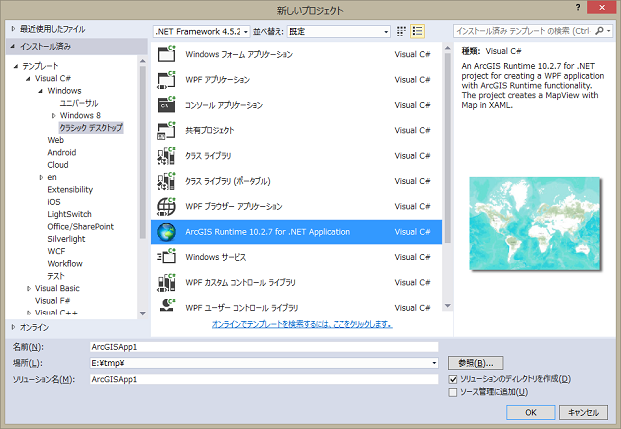Expand the Visual Basic tree node
The width and height of the screenshot is (621, 429).
(x=29, y=288)
